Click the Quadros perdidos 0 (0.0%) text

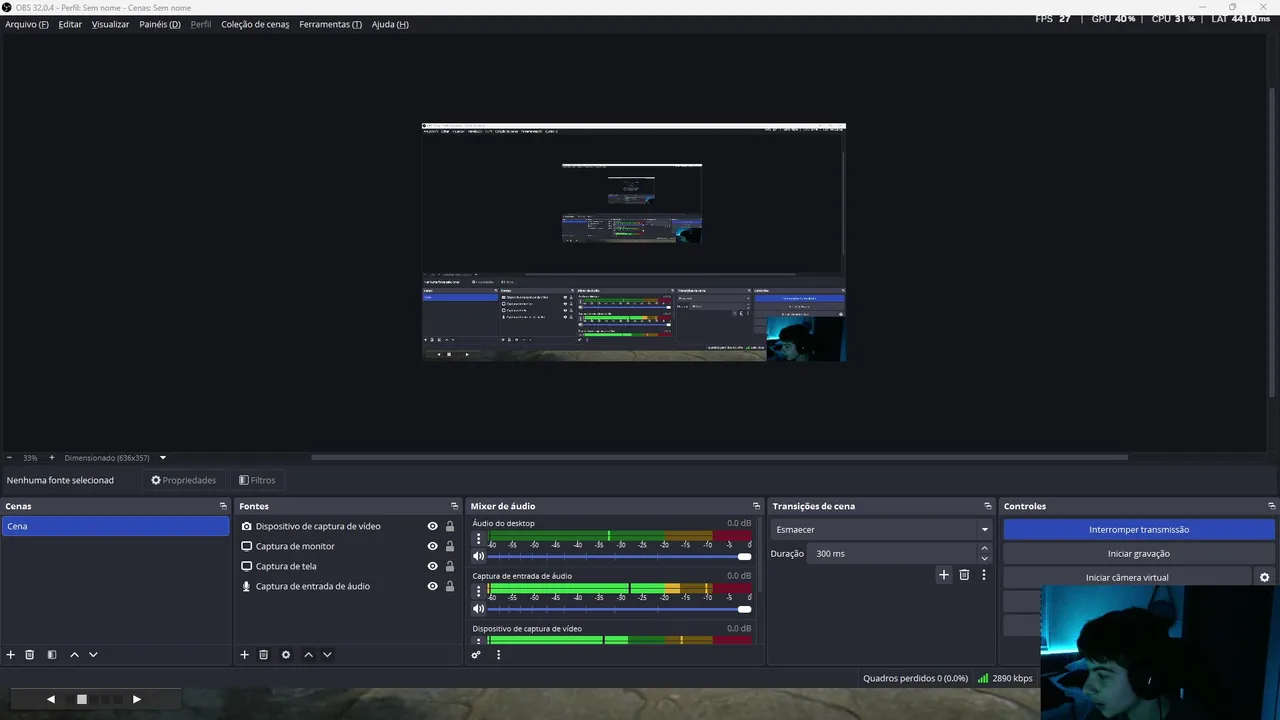coord(915,678)
